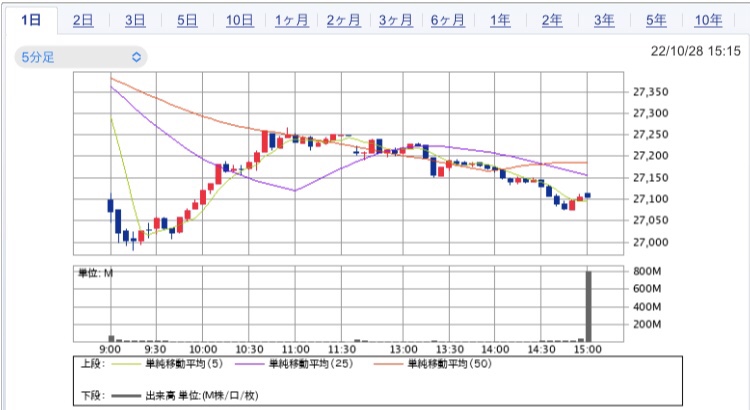Click the 15:00 time axis label
The width and height of the screenshot is (750, 410).
click(x=588, y=350)
